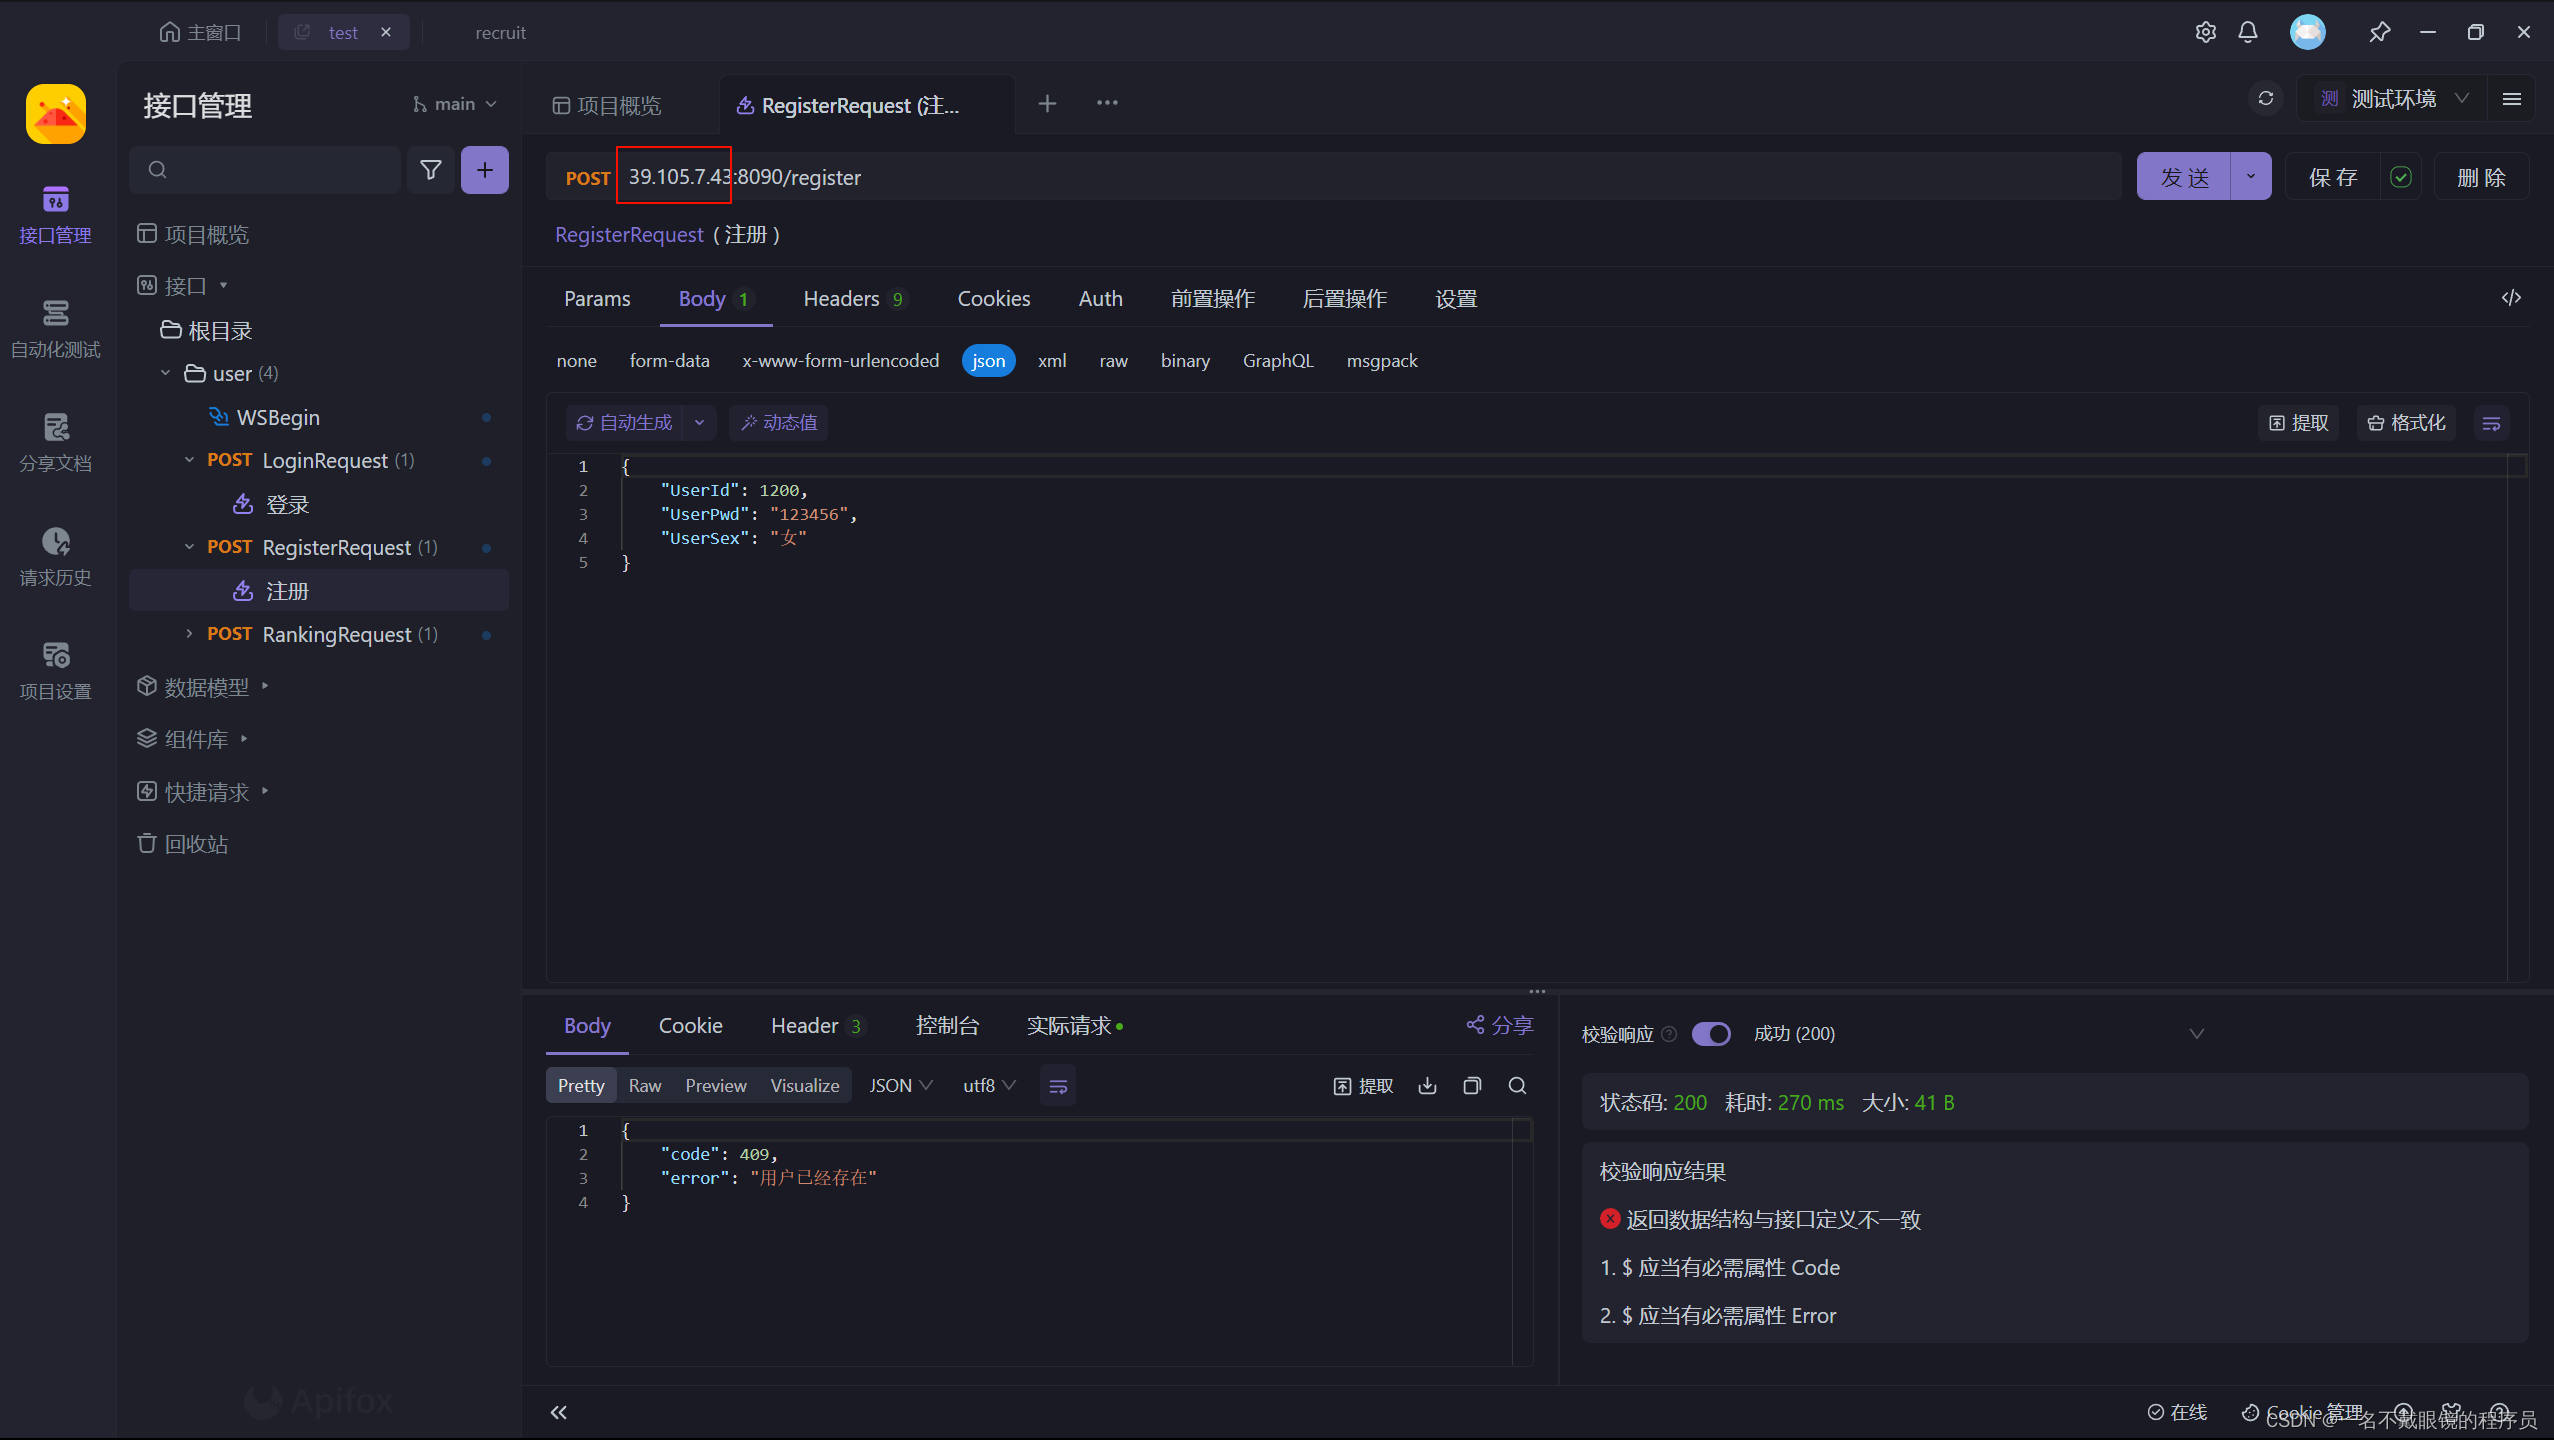Open the notifications bell

(2248, 32)
